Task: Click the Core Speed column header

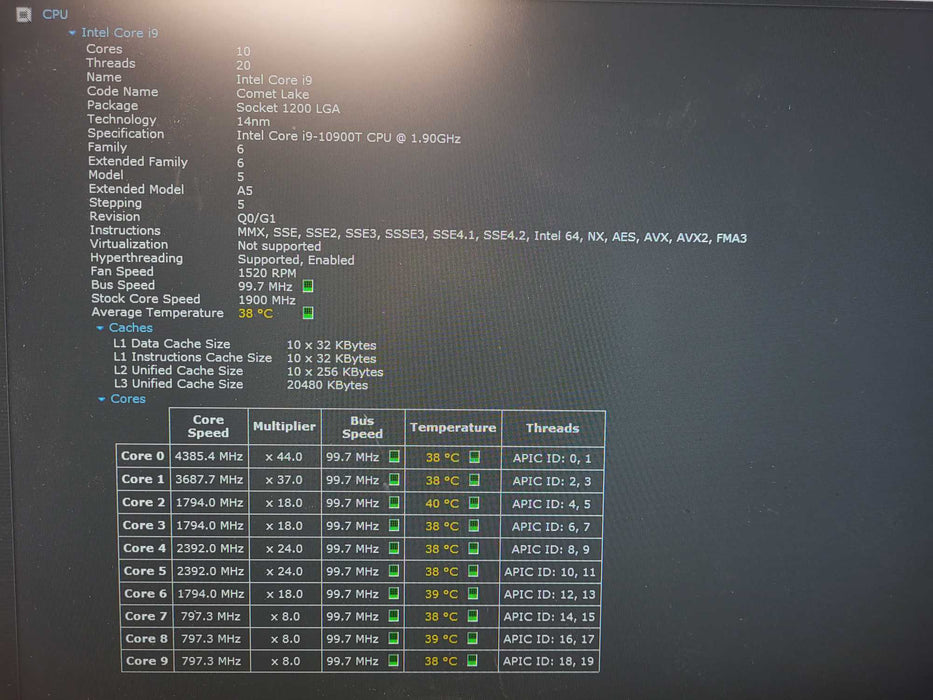Action: (208, 427)
